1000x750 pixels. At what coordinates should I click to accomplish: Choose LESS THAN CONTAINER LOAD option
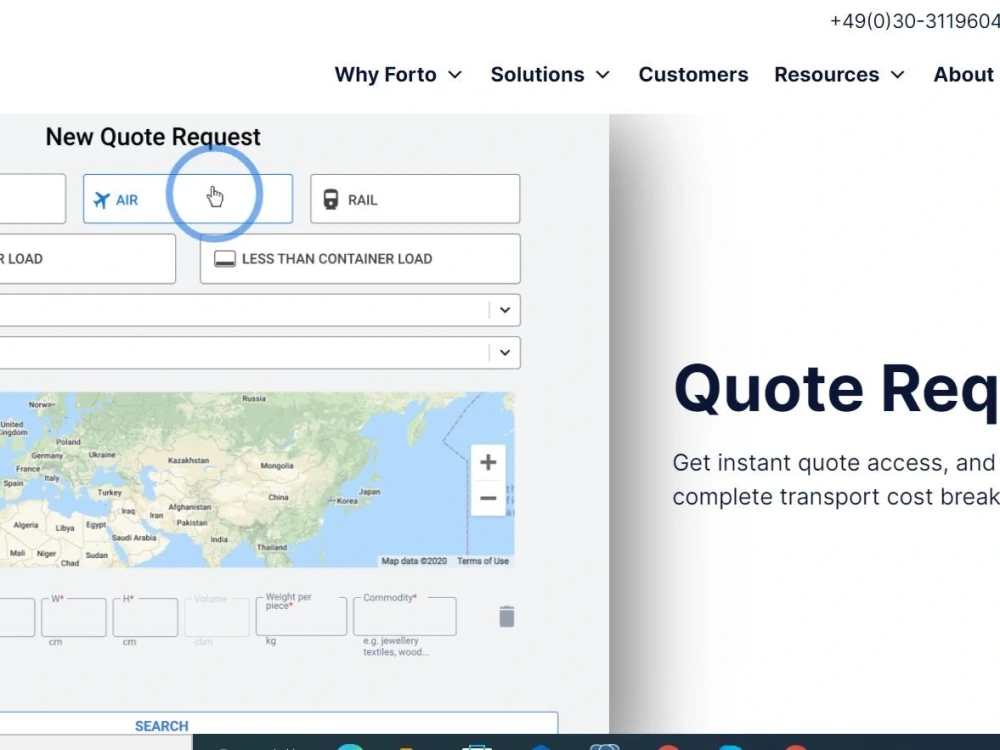coord(360,259)
